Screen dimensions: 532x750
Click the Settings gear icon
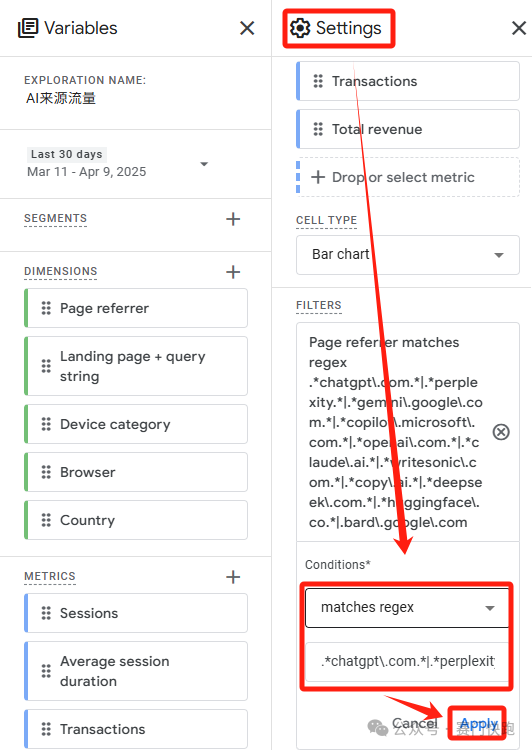coord(300,28)
